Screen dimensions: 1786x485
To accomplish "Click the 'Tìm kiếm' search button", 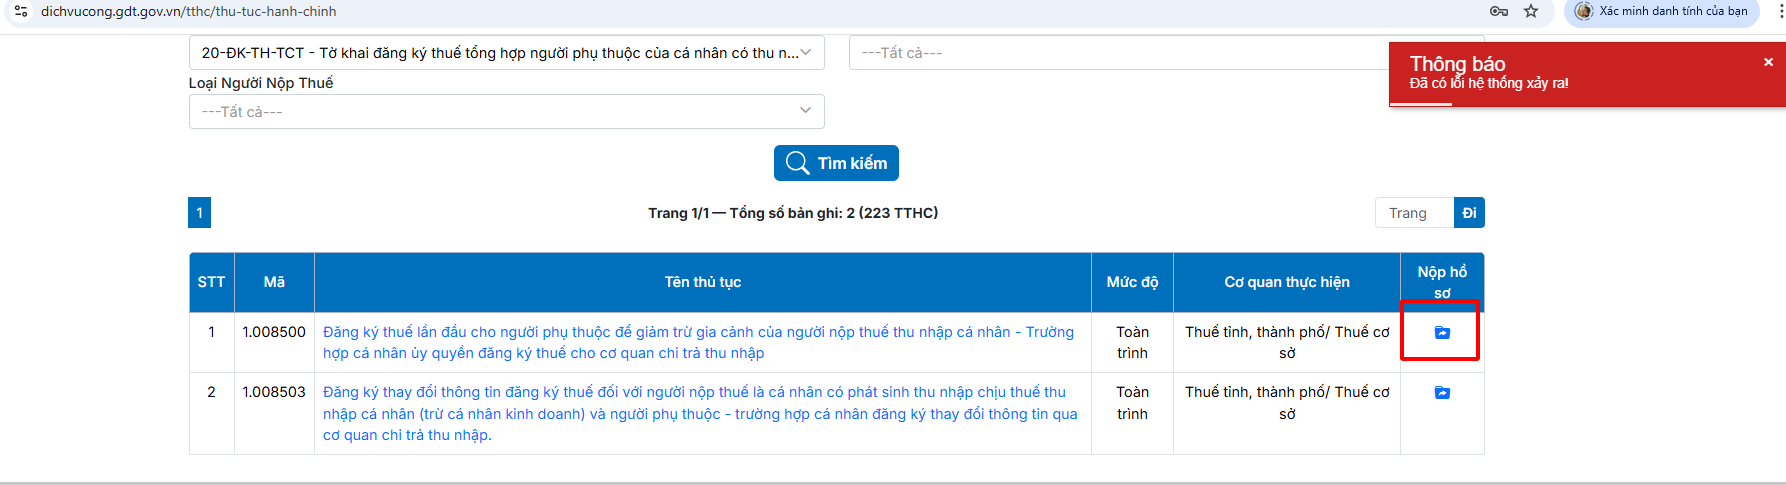I will (x=836, y=163).
